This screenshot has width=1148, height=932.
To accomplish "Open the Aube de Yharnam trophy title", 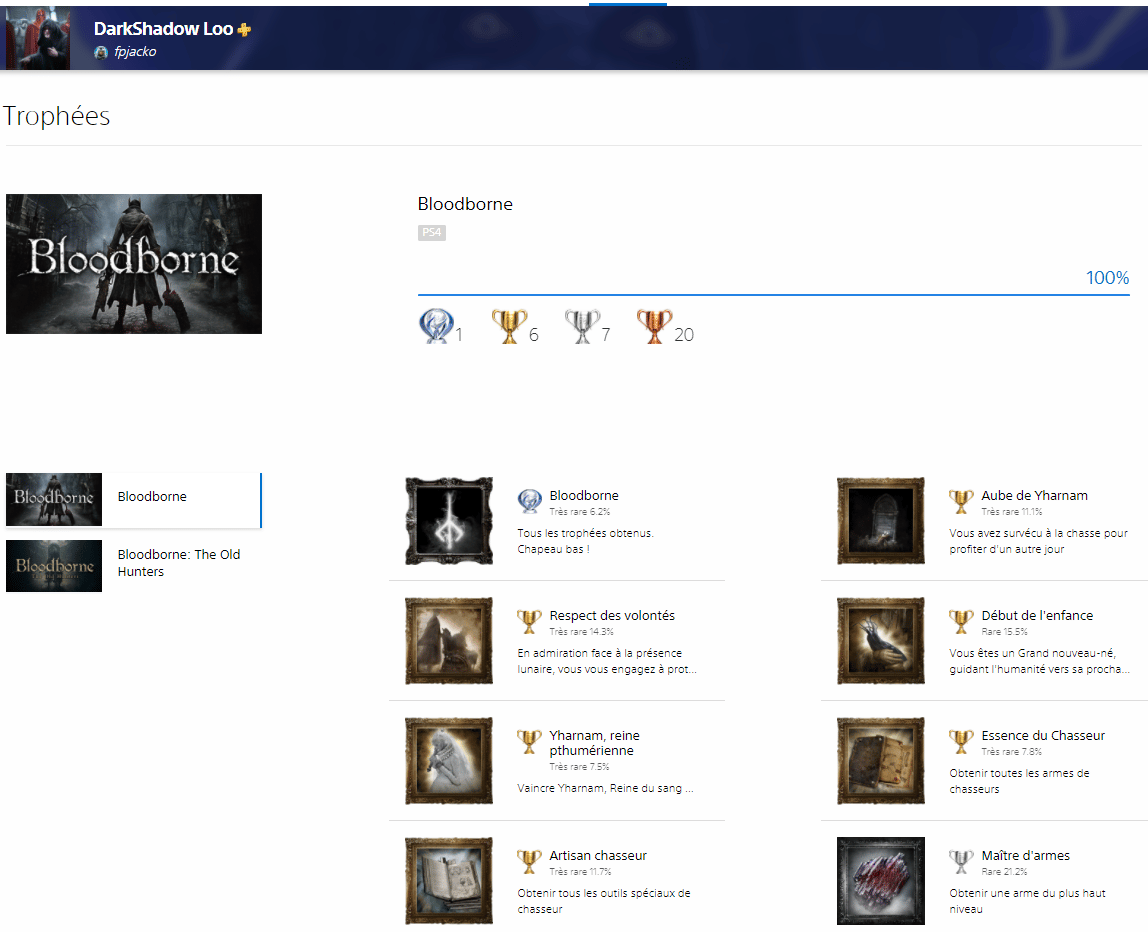I will [x=1035, y=496].
